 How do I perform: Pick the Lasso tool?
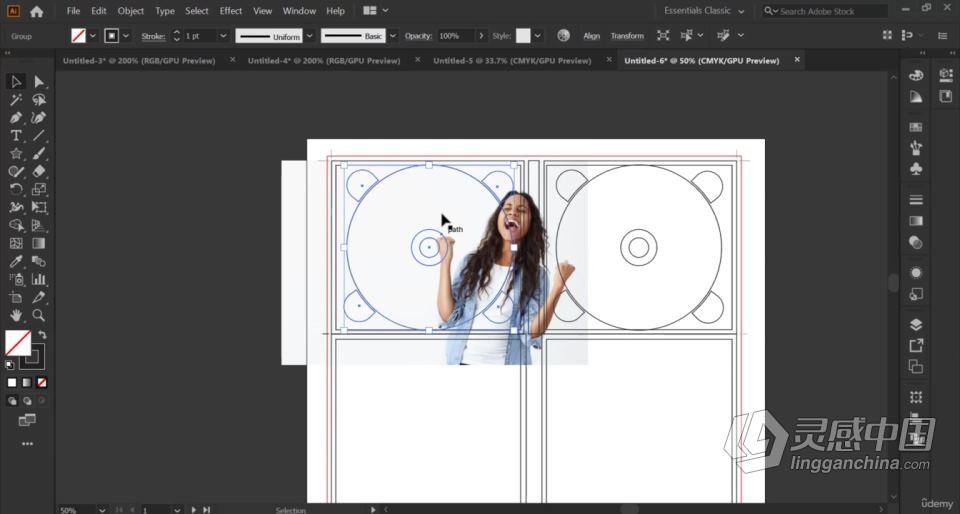[x=39, y=100]
